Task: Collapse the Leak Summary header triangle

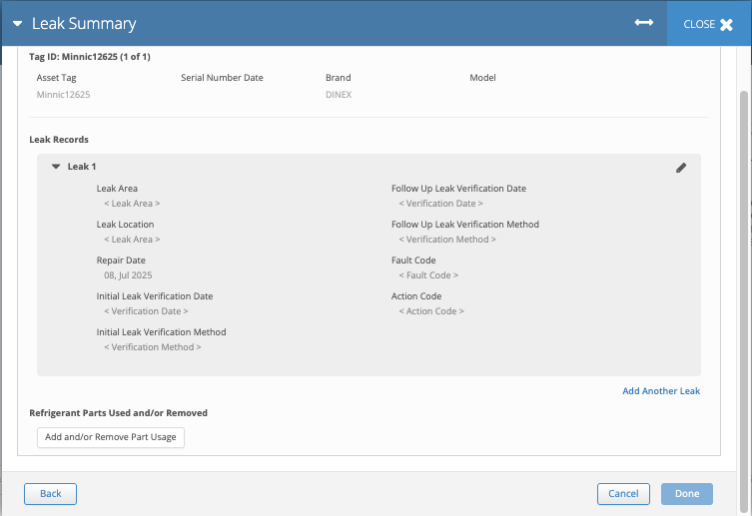Action: pos(18,24)
